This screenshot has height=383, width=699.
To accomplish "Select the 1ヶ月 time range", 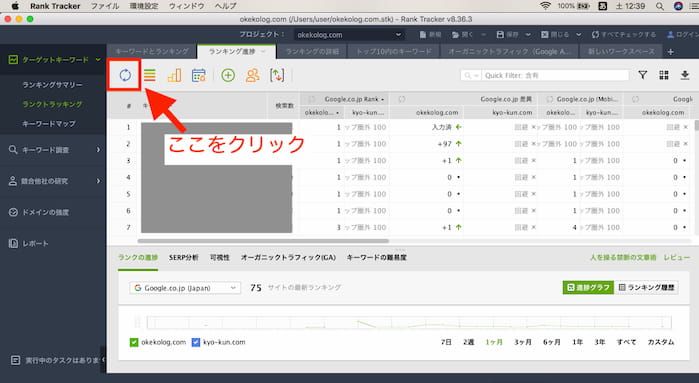I will [494, 342].
